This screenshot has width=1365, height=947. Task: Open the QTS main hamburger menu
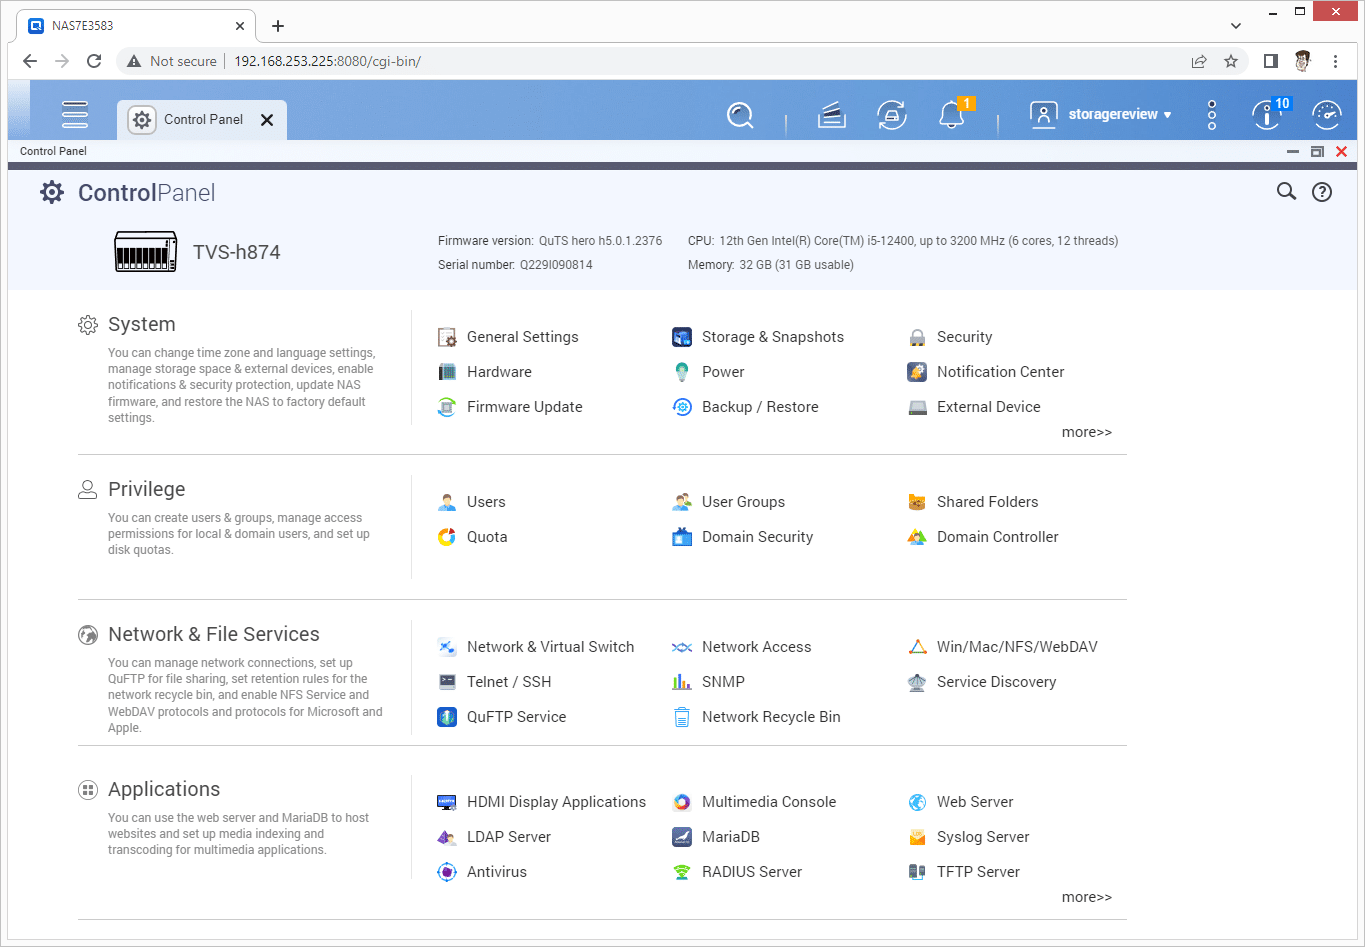tap(75, 115)
